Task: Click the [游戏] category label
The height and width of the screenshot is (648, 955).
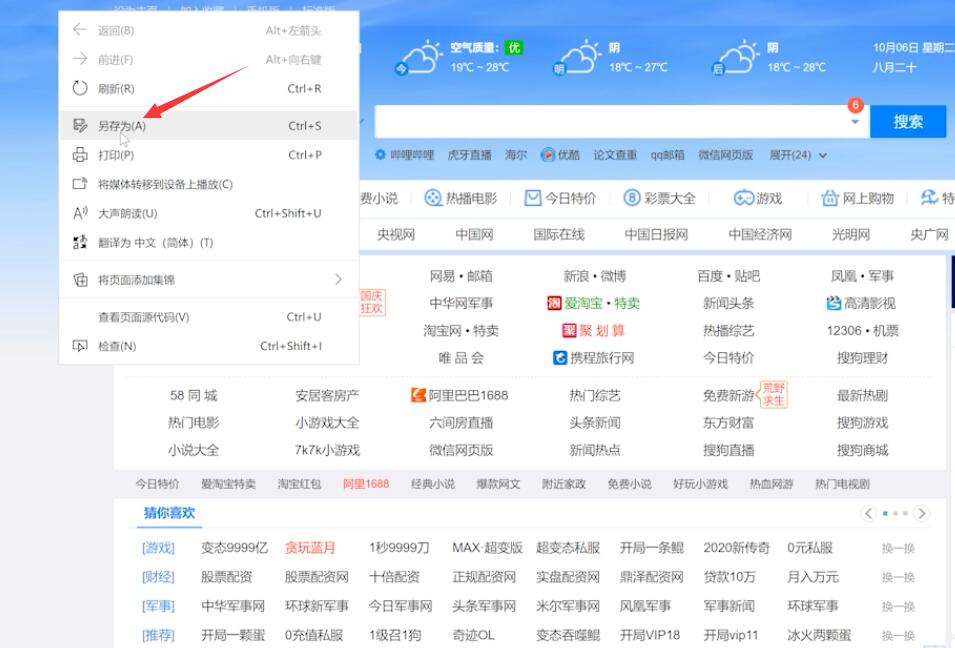Action: point(158,548)
